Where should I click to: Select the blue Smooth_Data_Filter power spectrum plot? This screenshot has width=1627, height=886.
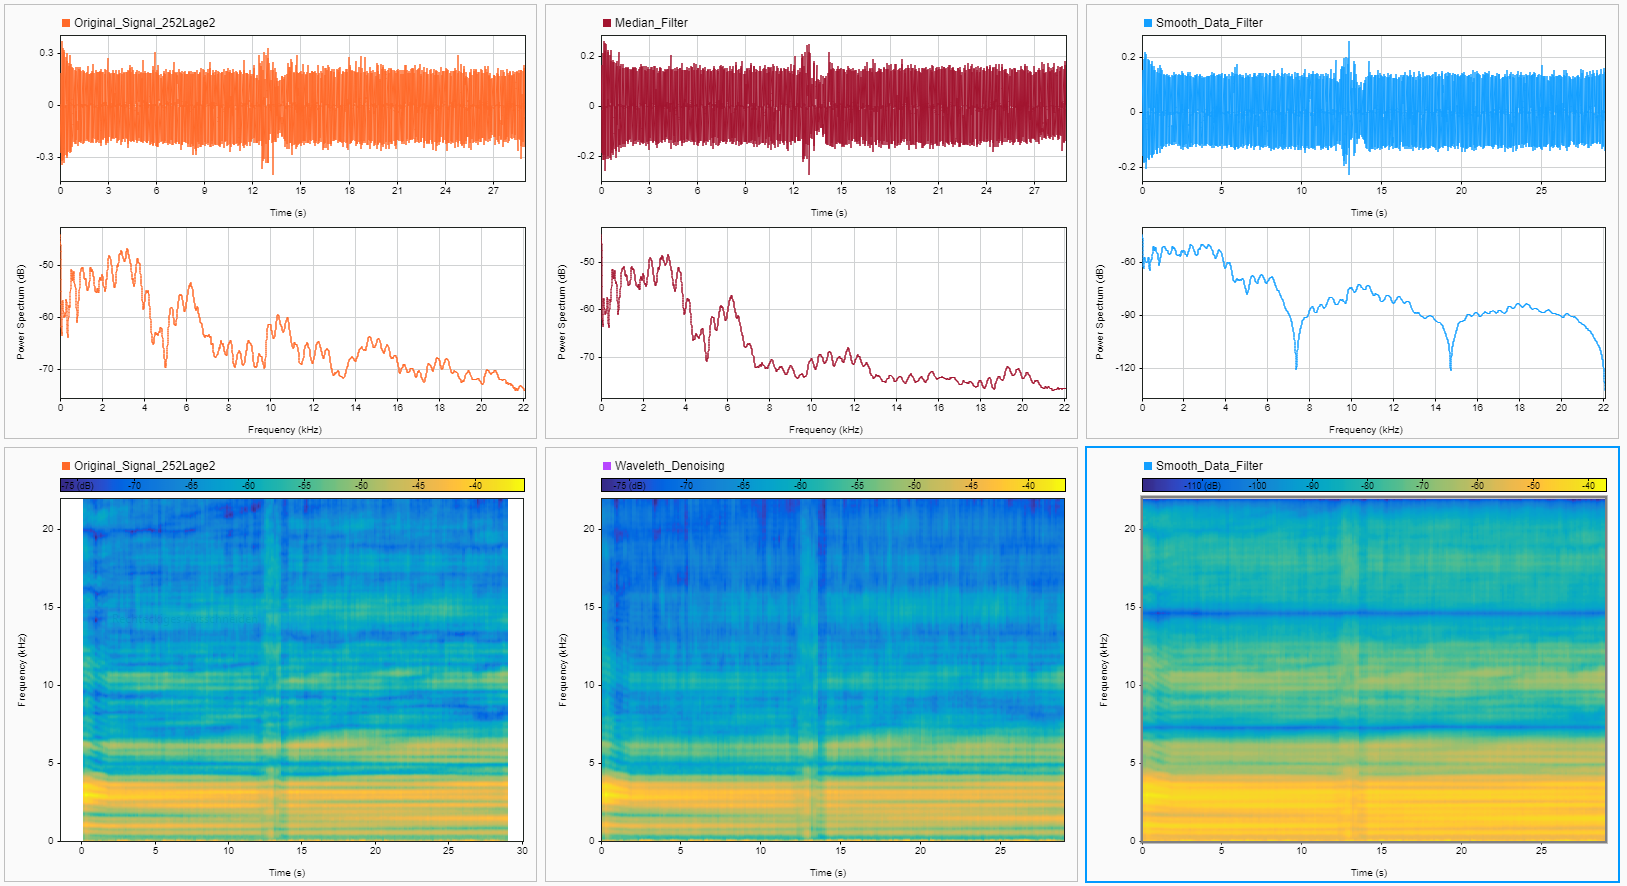coord(1374,312)
